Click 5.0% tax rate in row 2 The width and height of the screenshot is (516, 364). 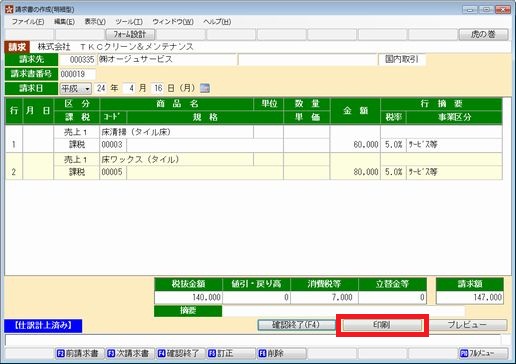pos(393,172)
